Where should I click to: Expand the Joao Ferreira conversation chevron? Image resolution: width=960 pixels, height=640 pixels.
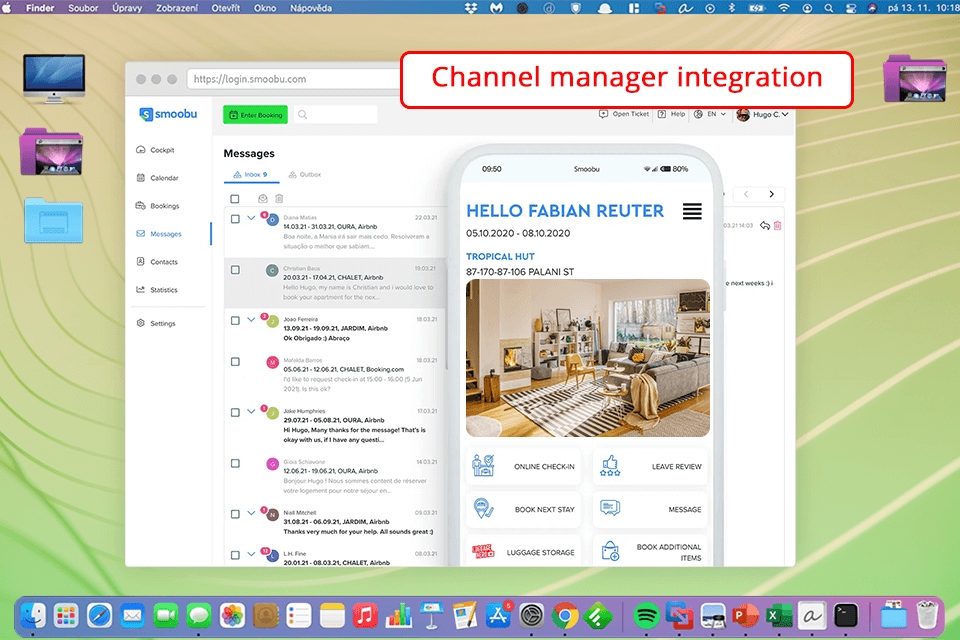[251, 320]
